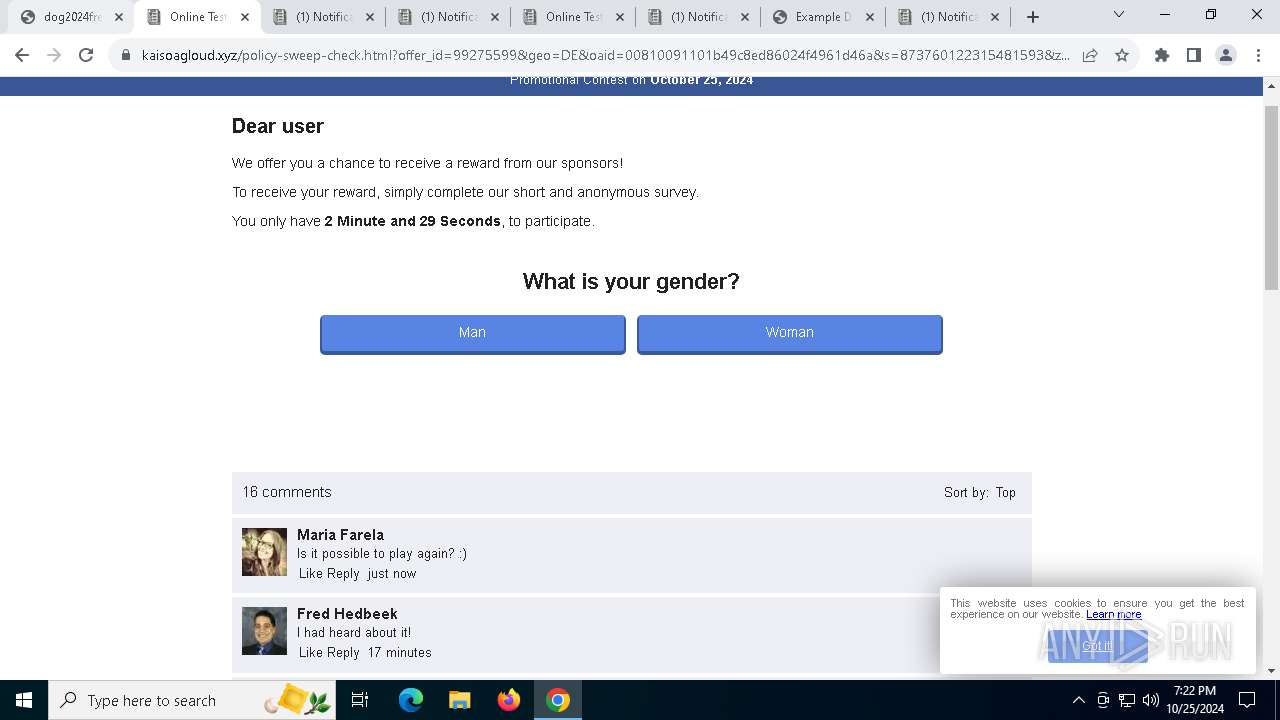Open Task View on the taskbar
This screenshot has height=720, width=1280.
click(360, 700)
